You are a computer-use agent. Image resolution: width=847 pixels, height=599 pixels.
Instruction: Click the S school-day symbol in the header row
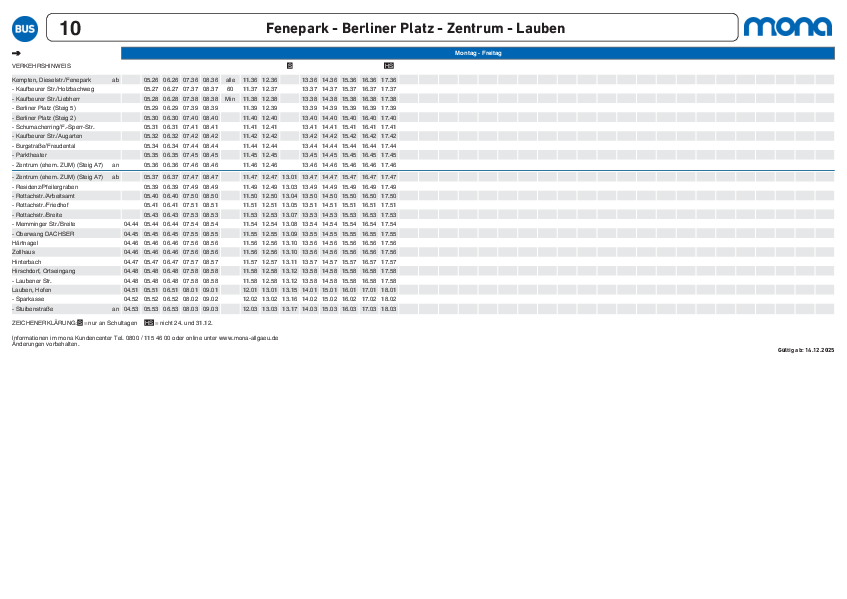pyautogui.click(x=290, y=65)
